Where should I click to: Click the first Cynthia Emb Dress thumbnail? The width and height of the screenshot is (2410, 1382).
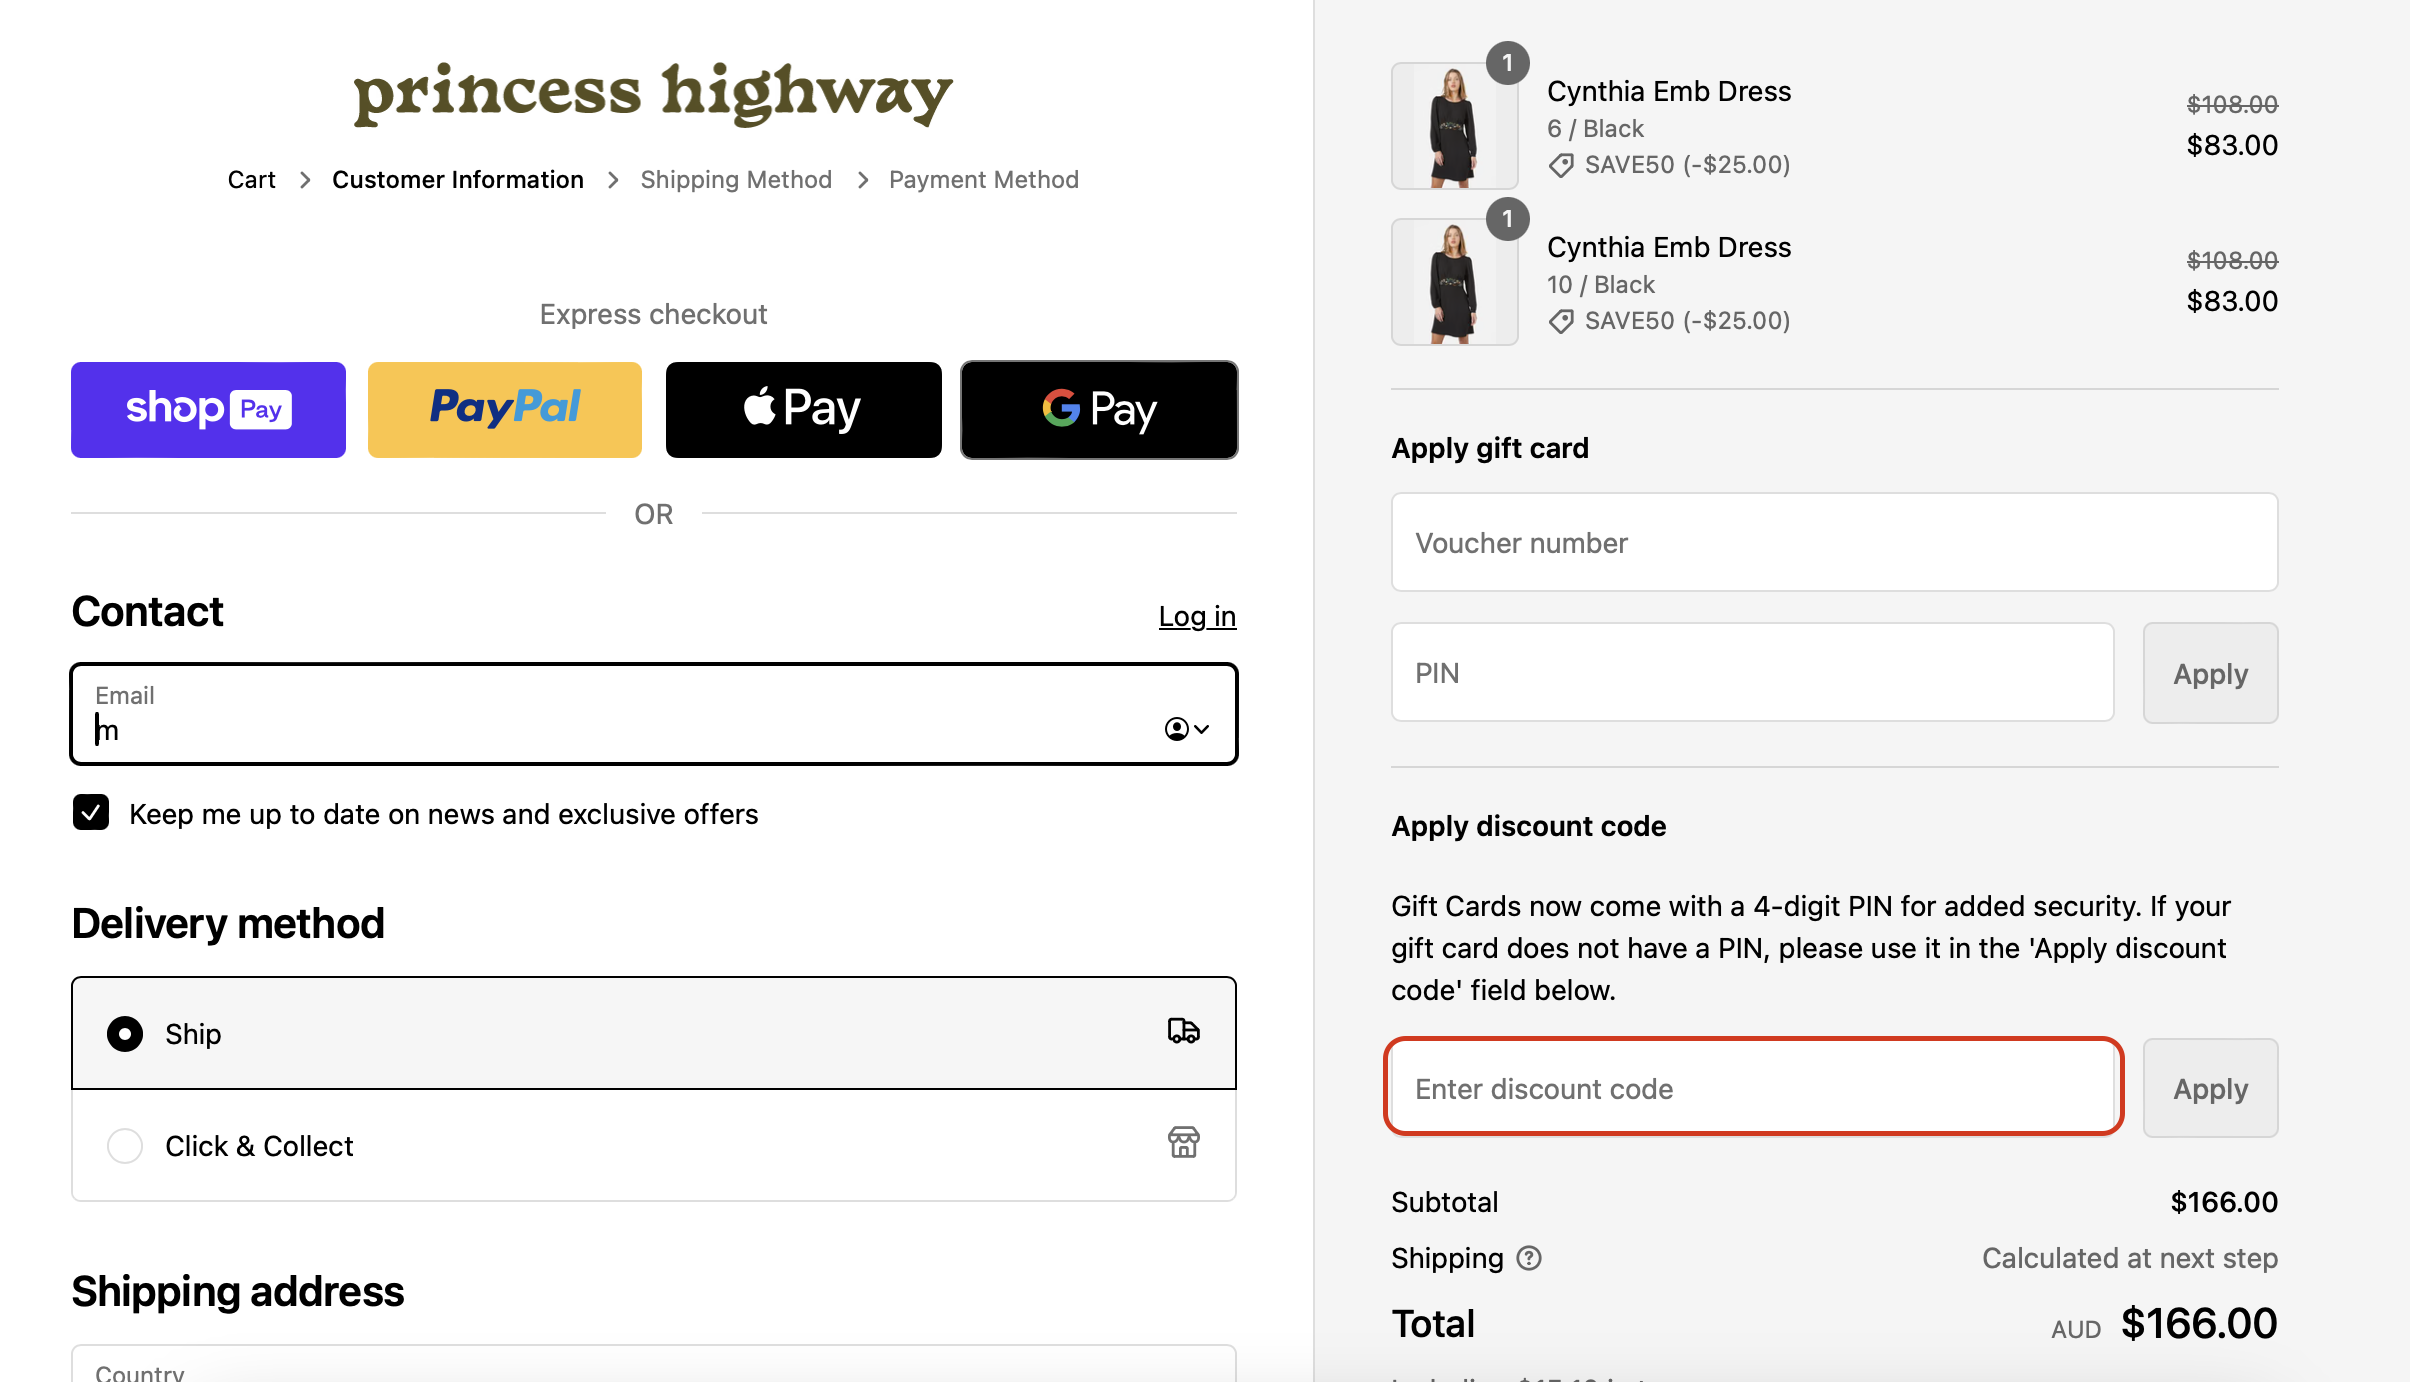(1453, 125)
